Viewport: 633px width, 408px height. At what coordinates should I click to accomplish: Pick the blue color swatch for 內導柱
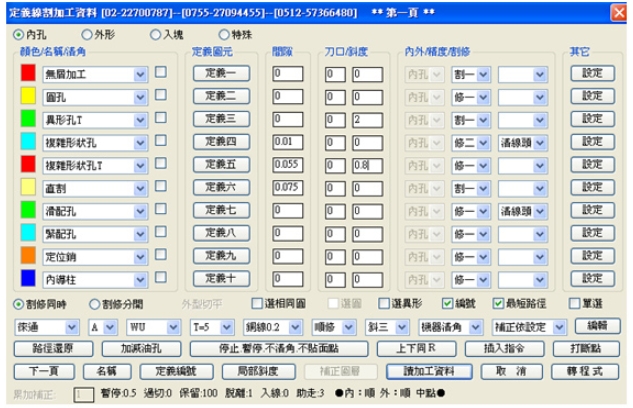(28, 278)
